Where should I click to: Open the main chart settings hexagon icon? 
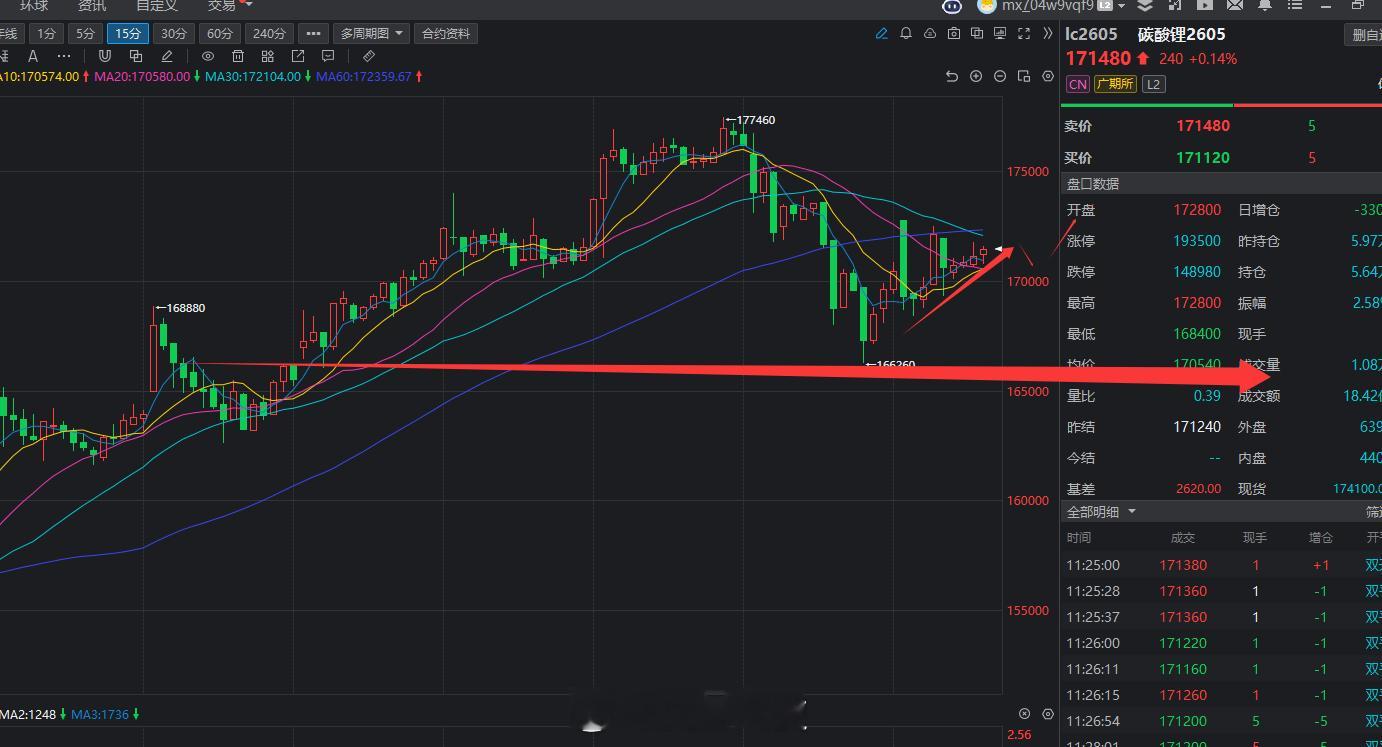pos(1048,76)
